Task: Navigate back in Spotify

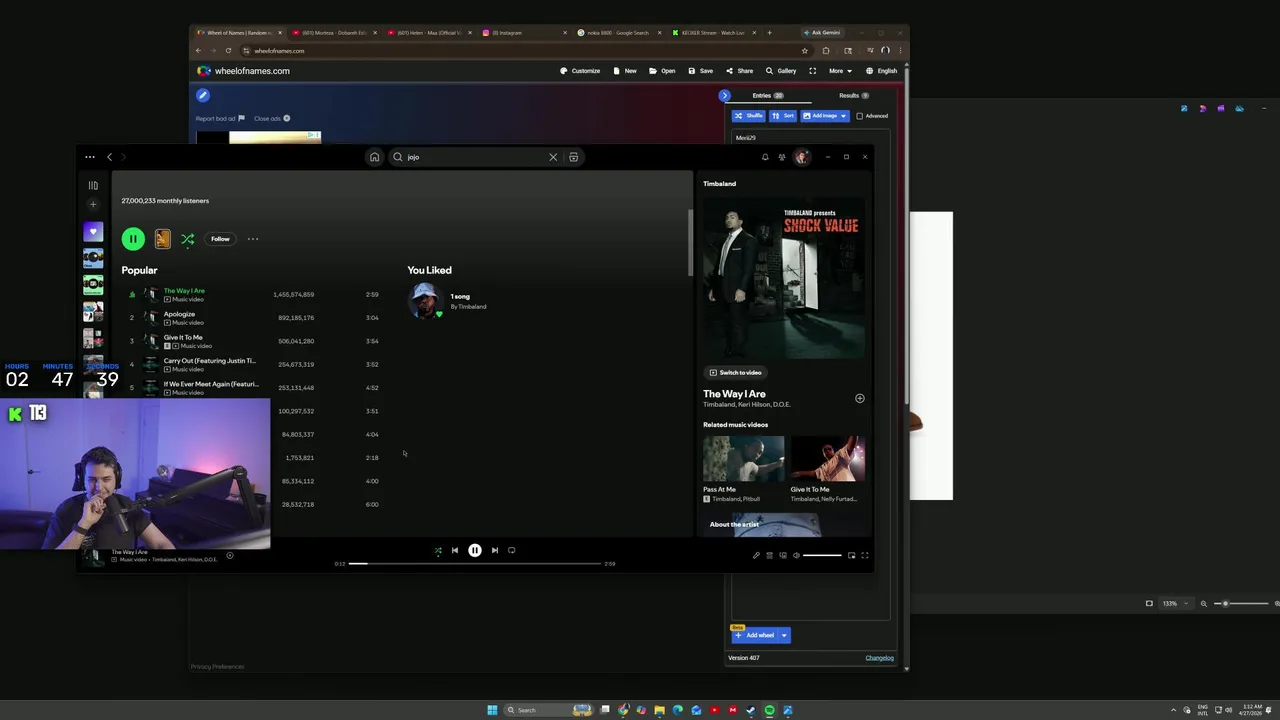Action: tap(110, 157)
